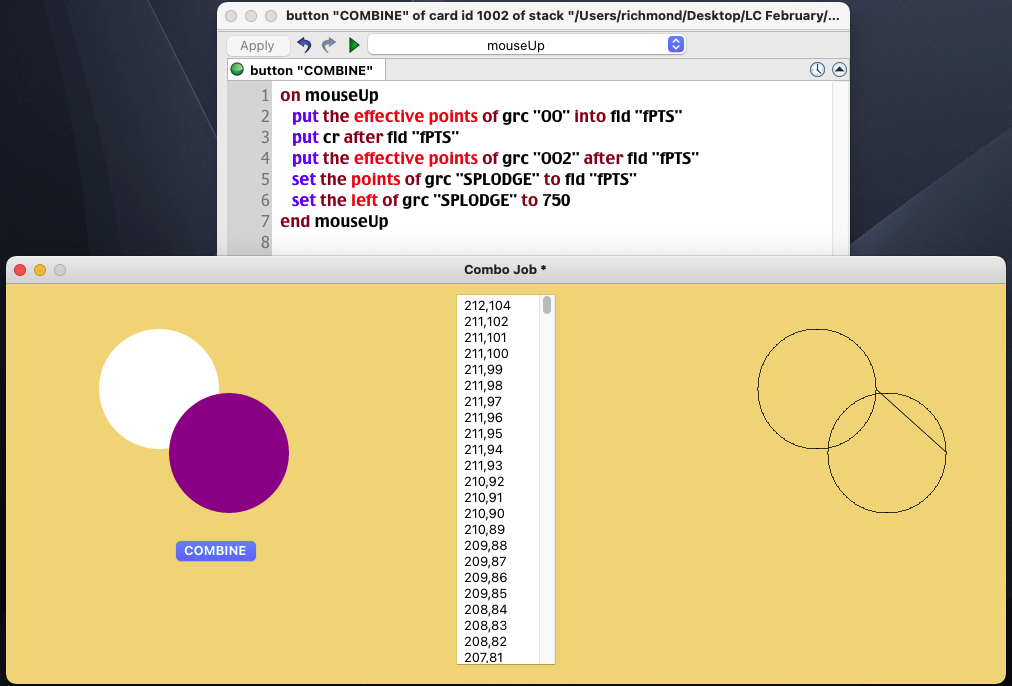Screen dimensions: 1012x686
Task: Click the Combo Job window title bar
Action: [505, 270]
